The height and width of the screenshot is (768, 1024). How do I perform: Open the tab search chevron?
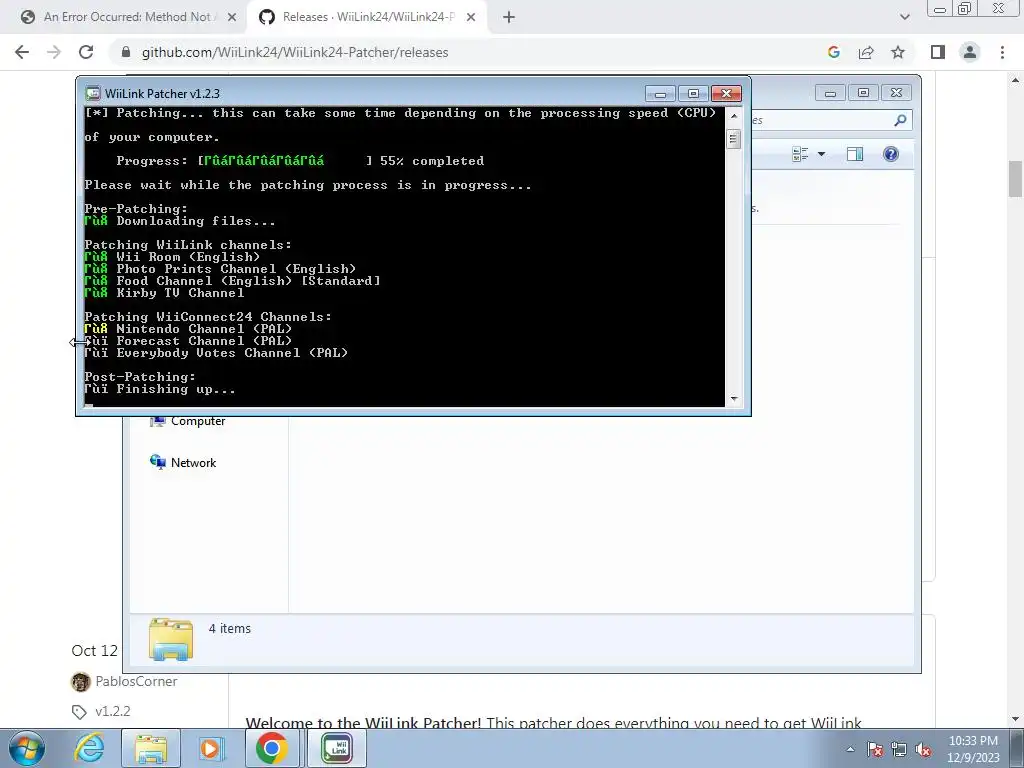[x=904, y=17]
